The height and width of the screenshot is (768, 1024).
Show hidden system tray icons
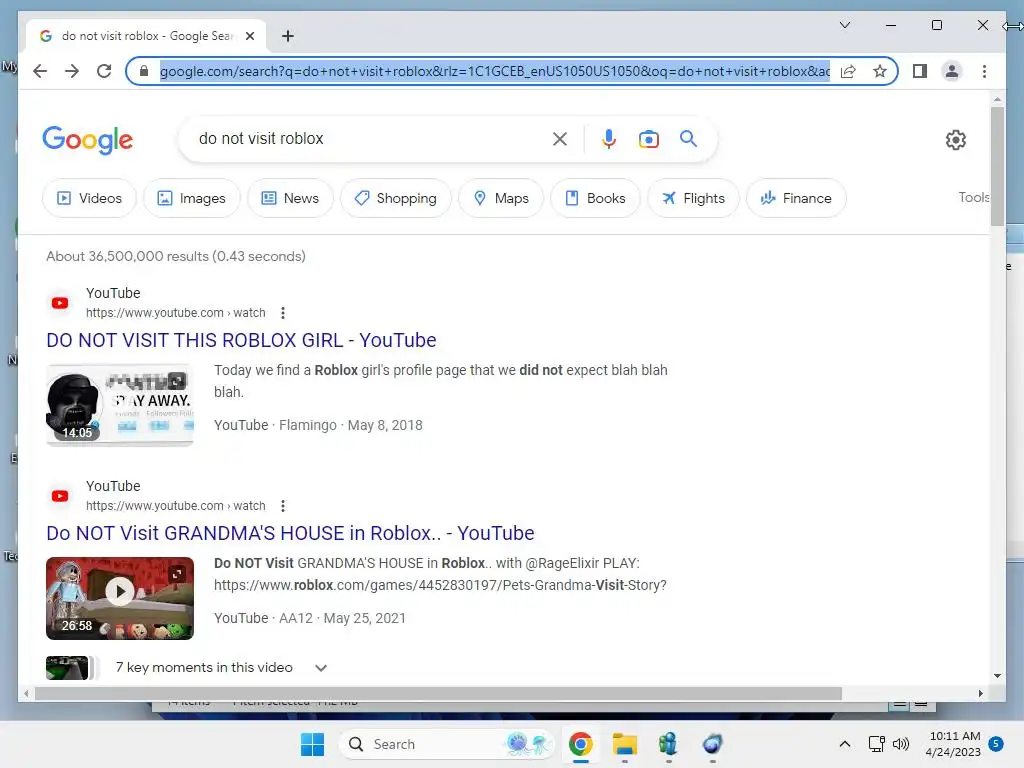[x=844, y=744]
